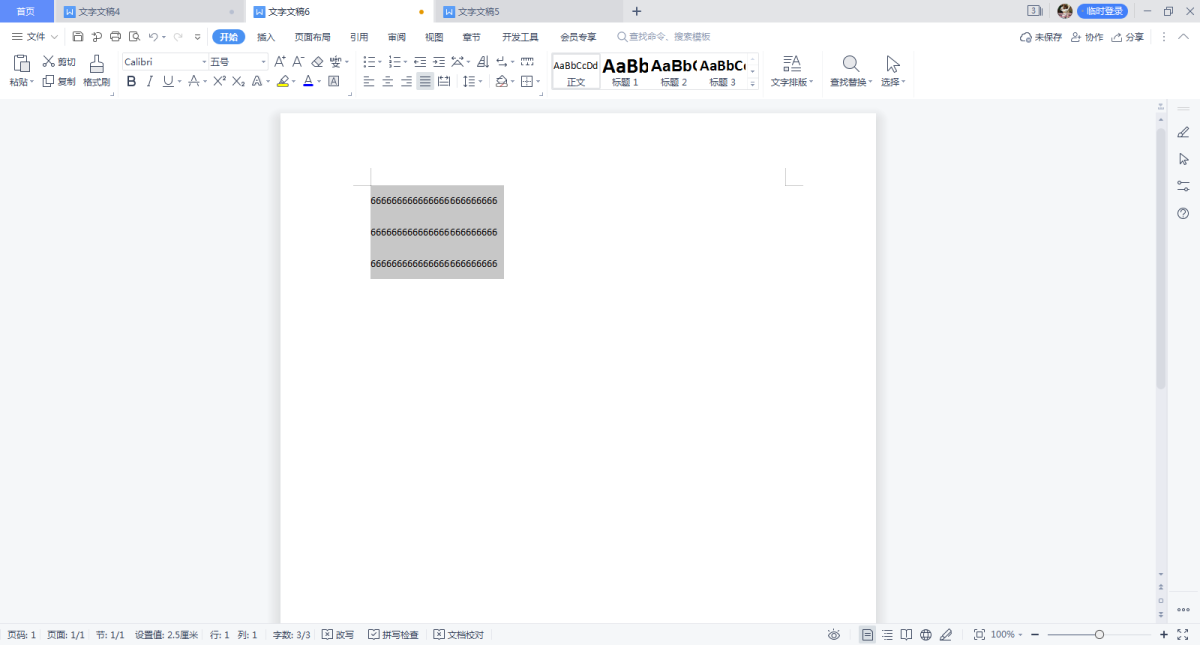Click the Cut (剪切) scissors button

point(59,62)
